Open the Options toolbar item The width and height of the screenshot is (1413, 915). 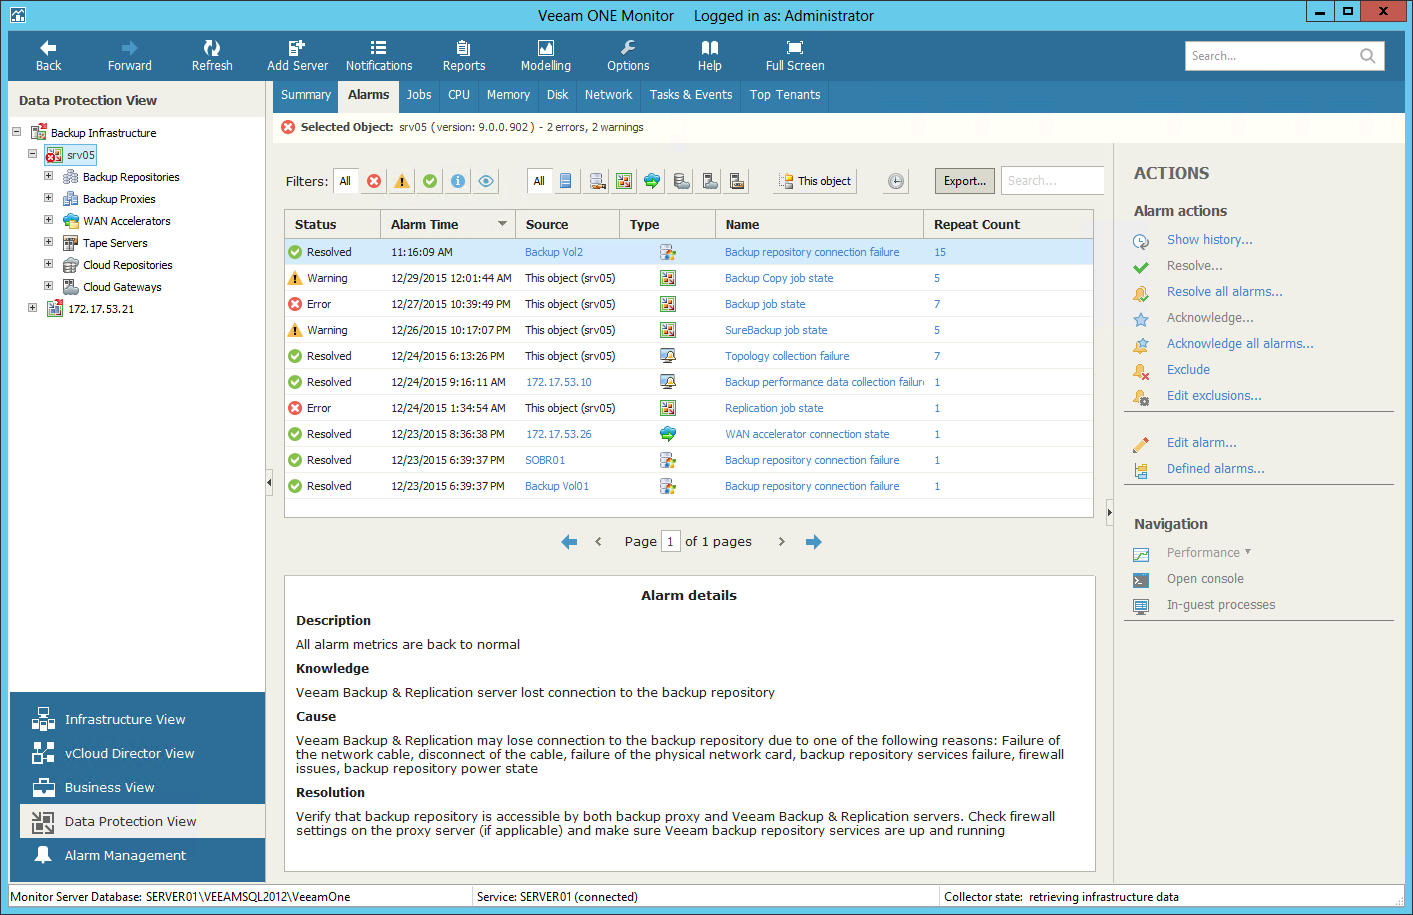tap(628, 56)
